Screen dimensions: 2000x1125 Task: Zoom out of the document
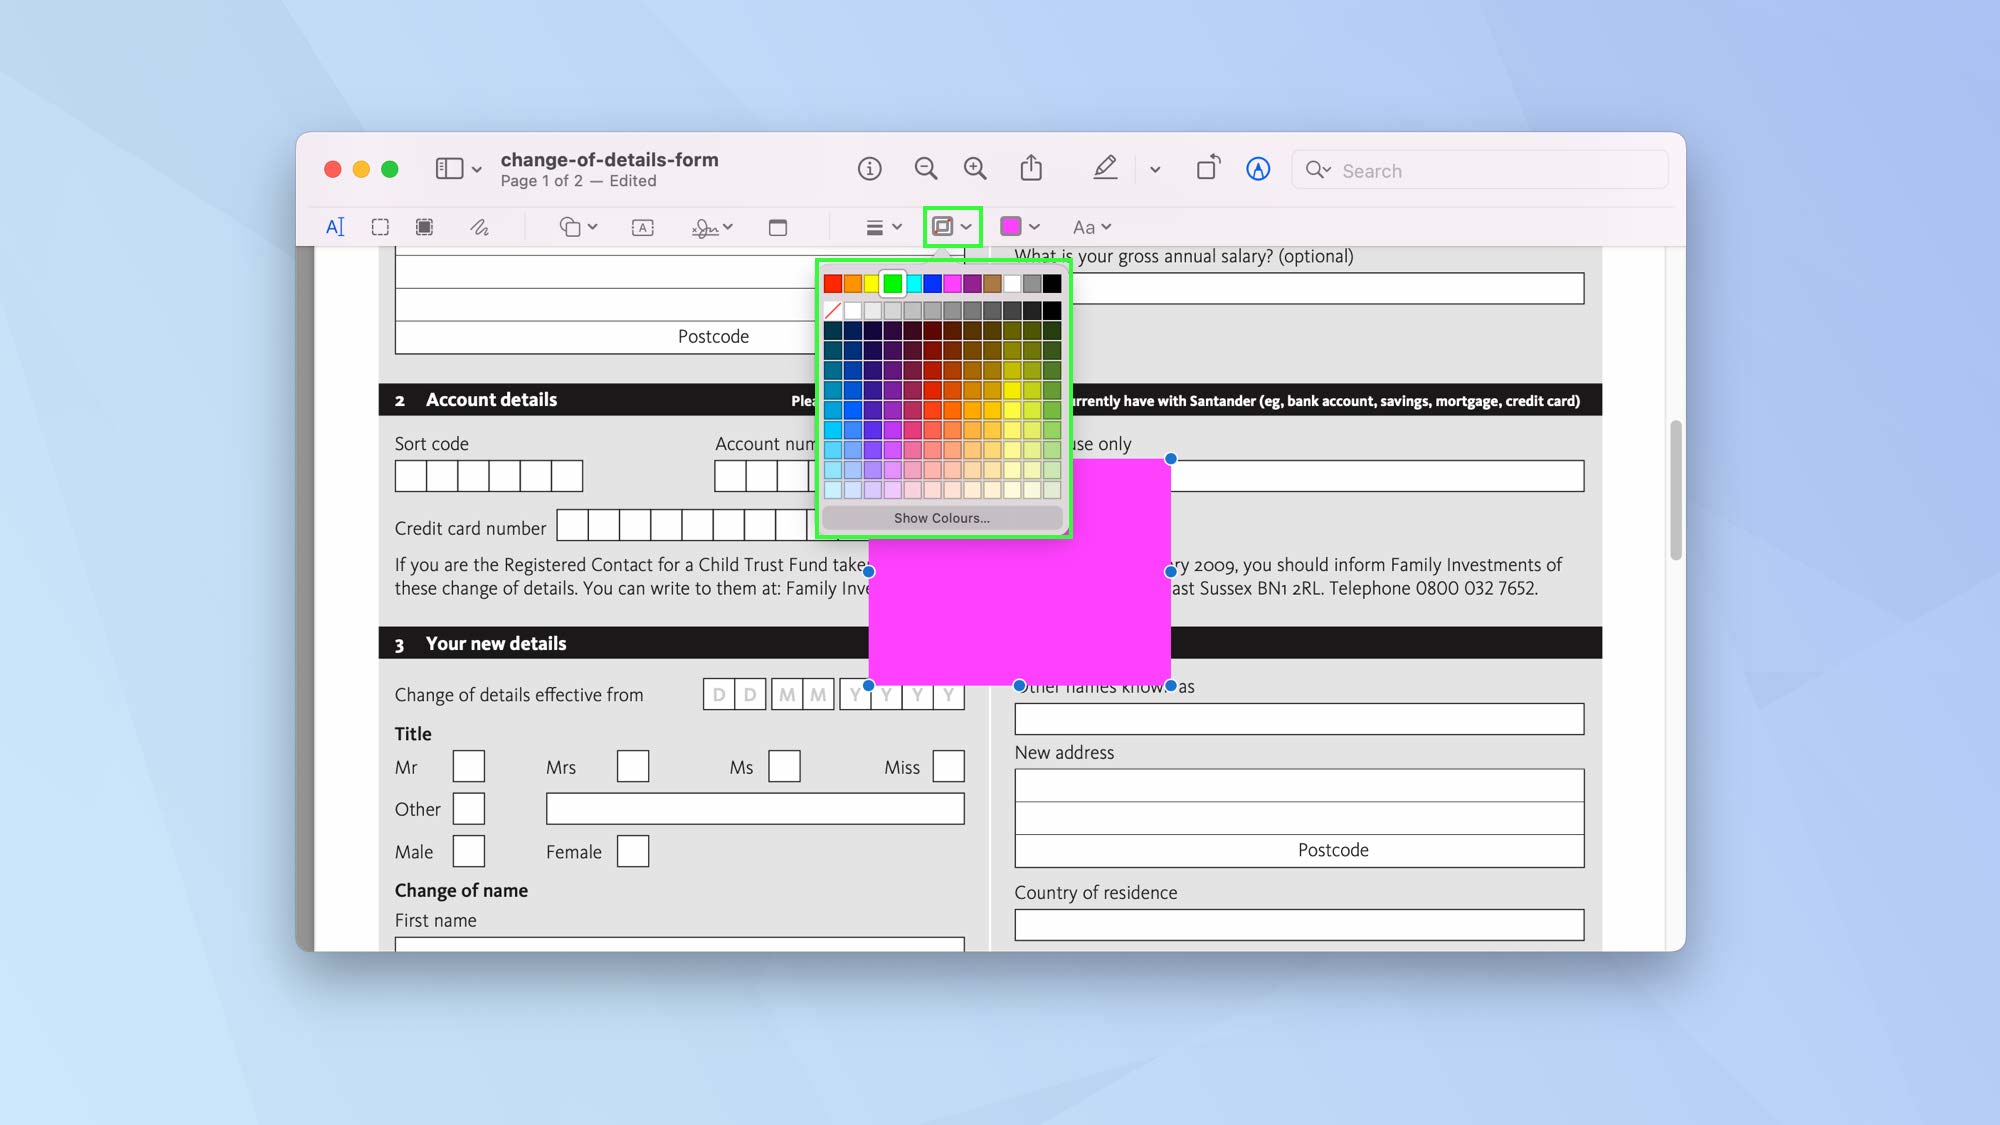click(x=925, y=169)
